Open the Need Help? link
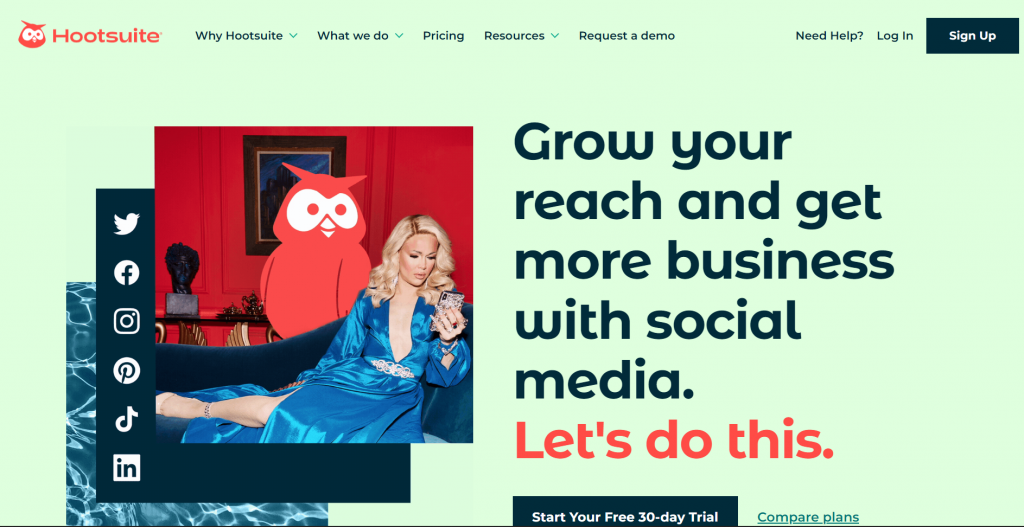 pyautogui.click(x=829, y=36)
